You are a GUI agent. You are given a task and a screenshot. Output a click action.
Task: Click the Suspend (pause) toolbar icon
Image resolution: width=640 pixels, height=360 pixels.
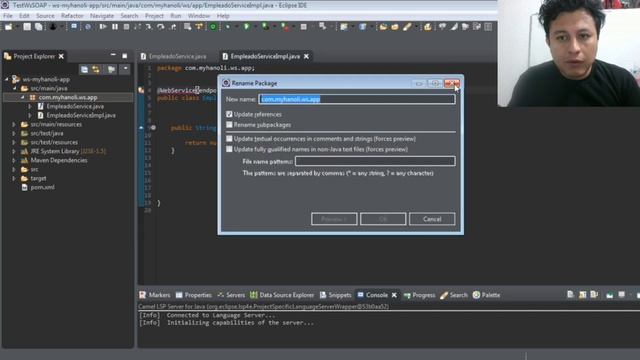(115, 27)
